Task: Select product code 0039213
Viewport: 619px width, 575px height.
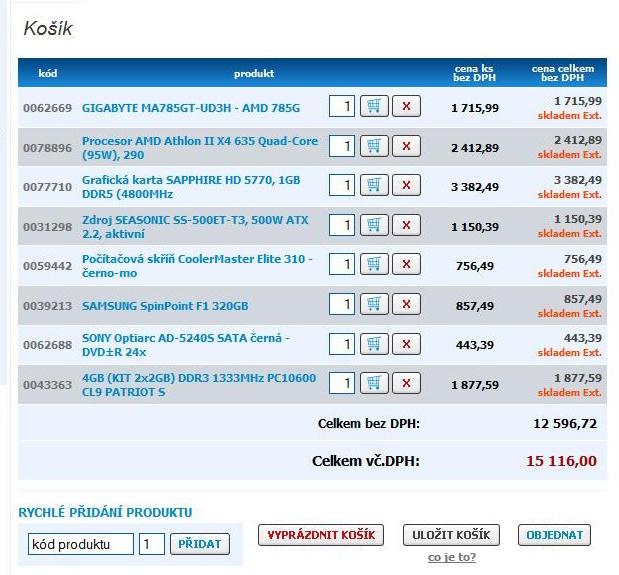Action: (47, 306)
